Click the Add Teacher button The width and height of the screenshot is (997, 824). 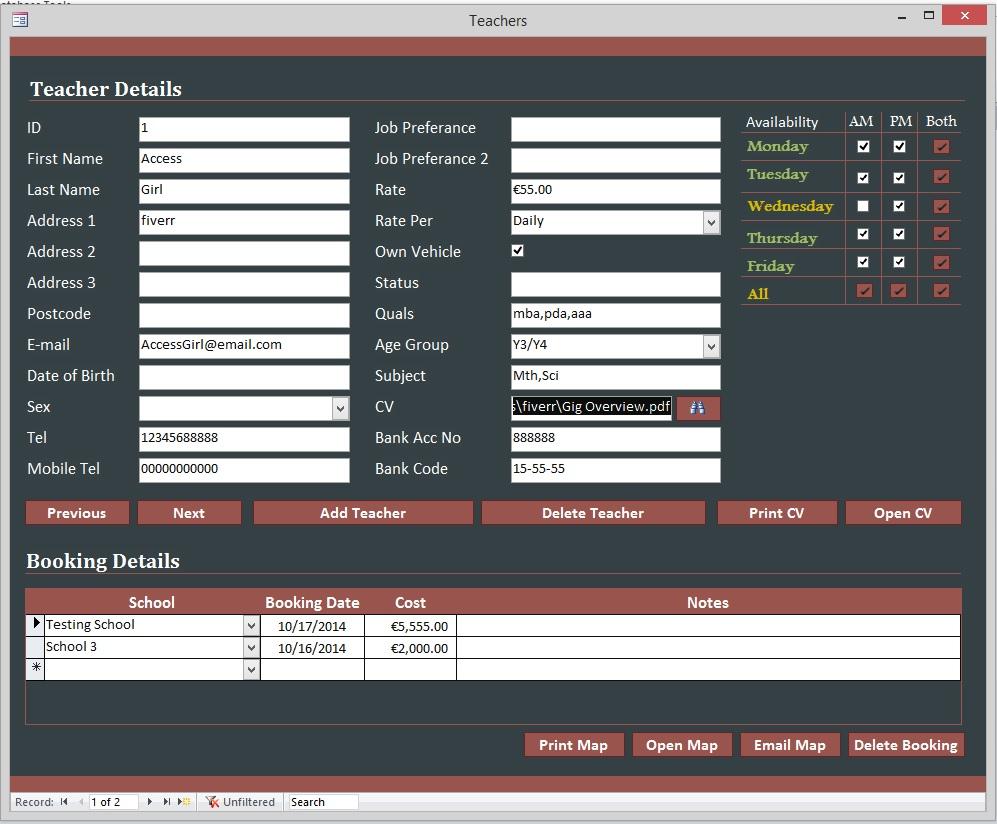(x=362, y=512)
